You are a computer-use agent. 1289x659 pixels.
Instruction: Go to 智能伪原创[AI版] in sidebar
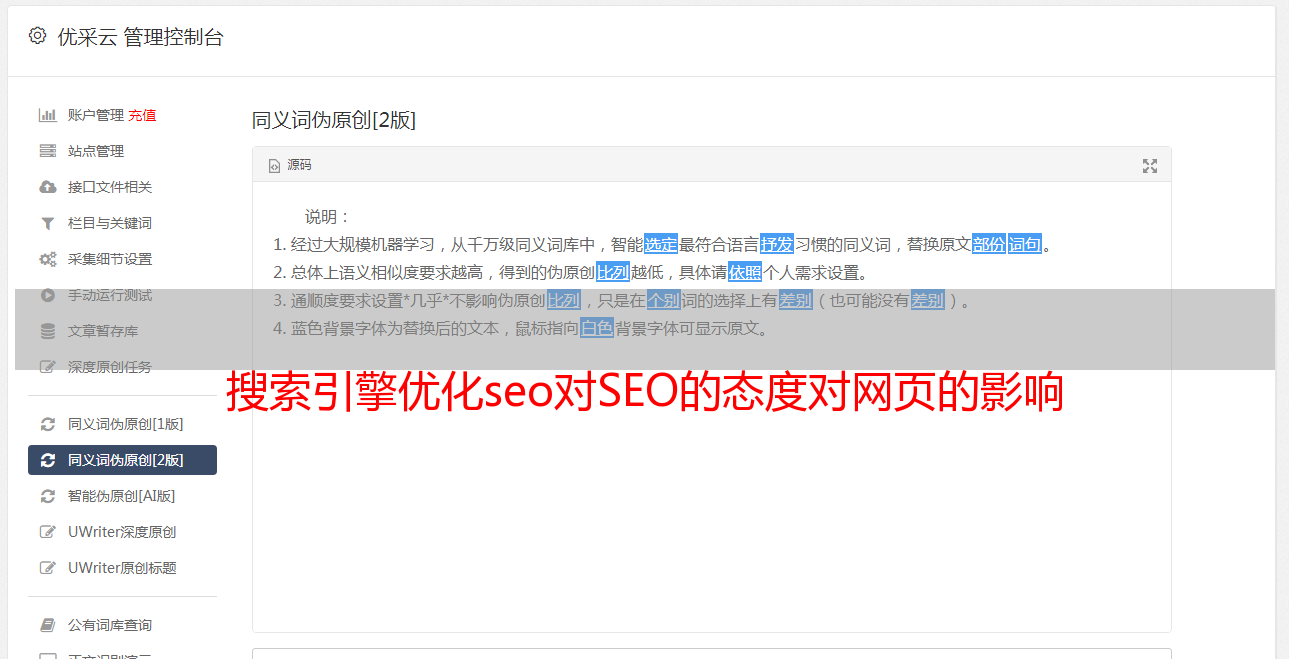[x=122, y=496]
